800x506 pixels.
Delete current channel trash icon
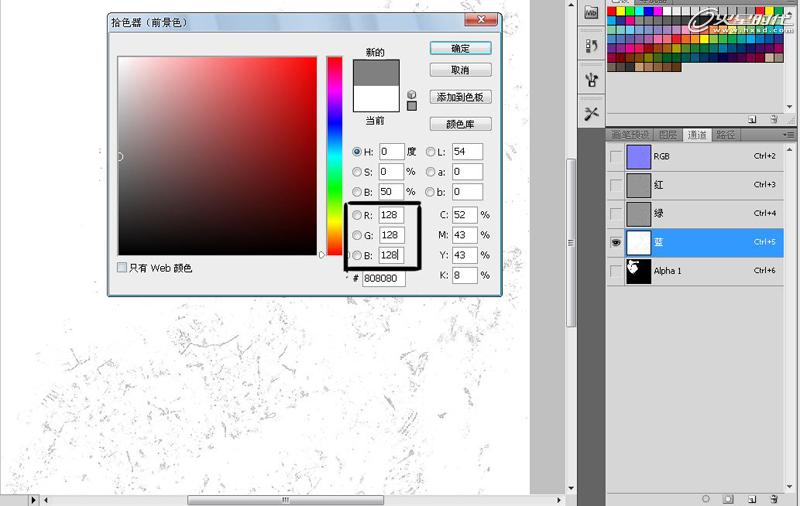[x=774, y=499]
